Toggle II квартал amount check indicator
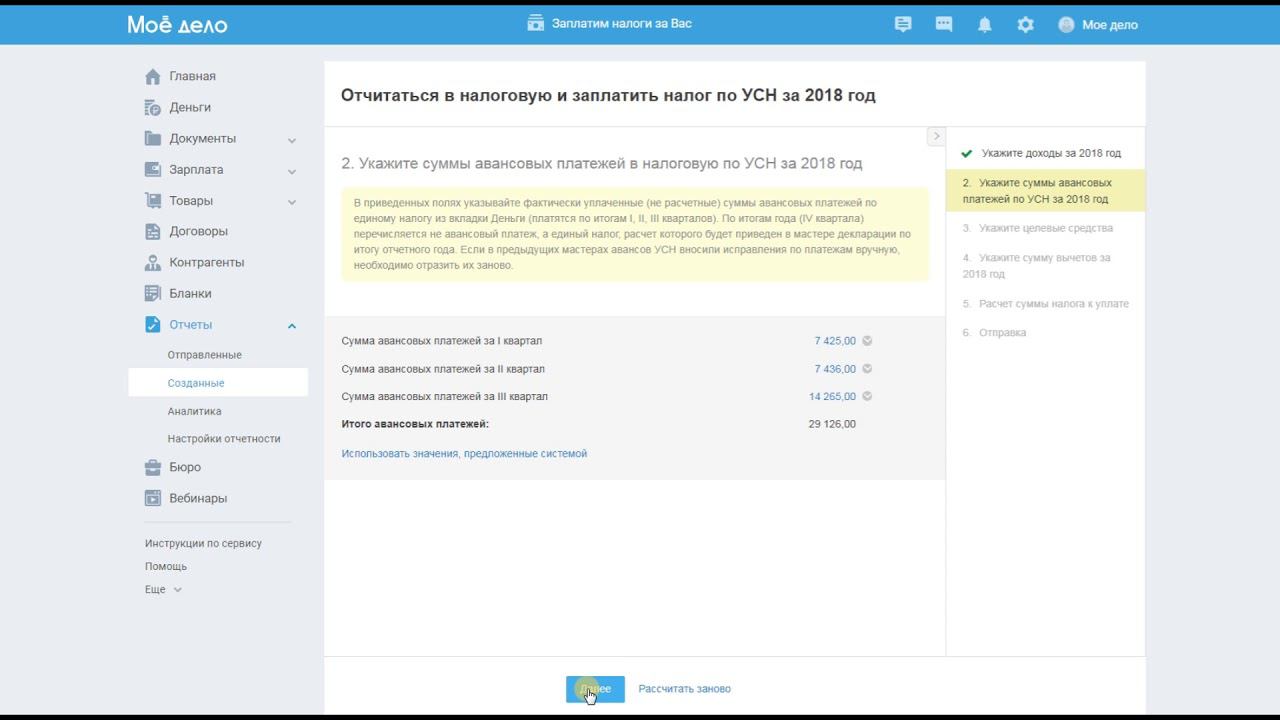This screenshot has height=720, width=1280. click(x=868, y=369)
